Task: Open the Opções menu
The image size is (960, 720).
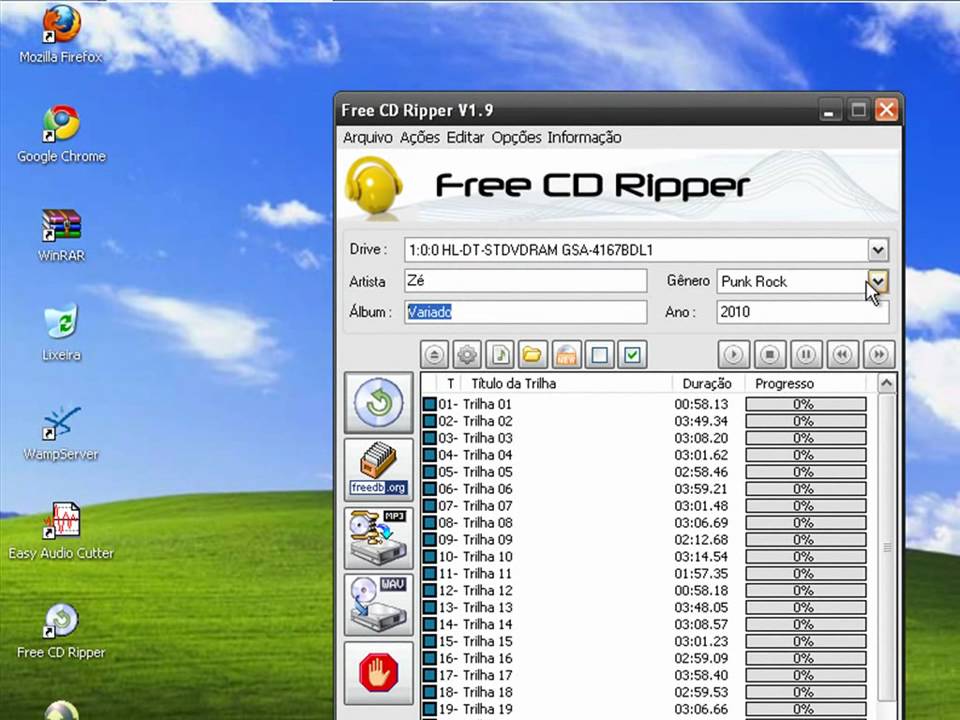Action: point(517,137)
